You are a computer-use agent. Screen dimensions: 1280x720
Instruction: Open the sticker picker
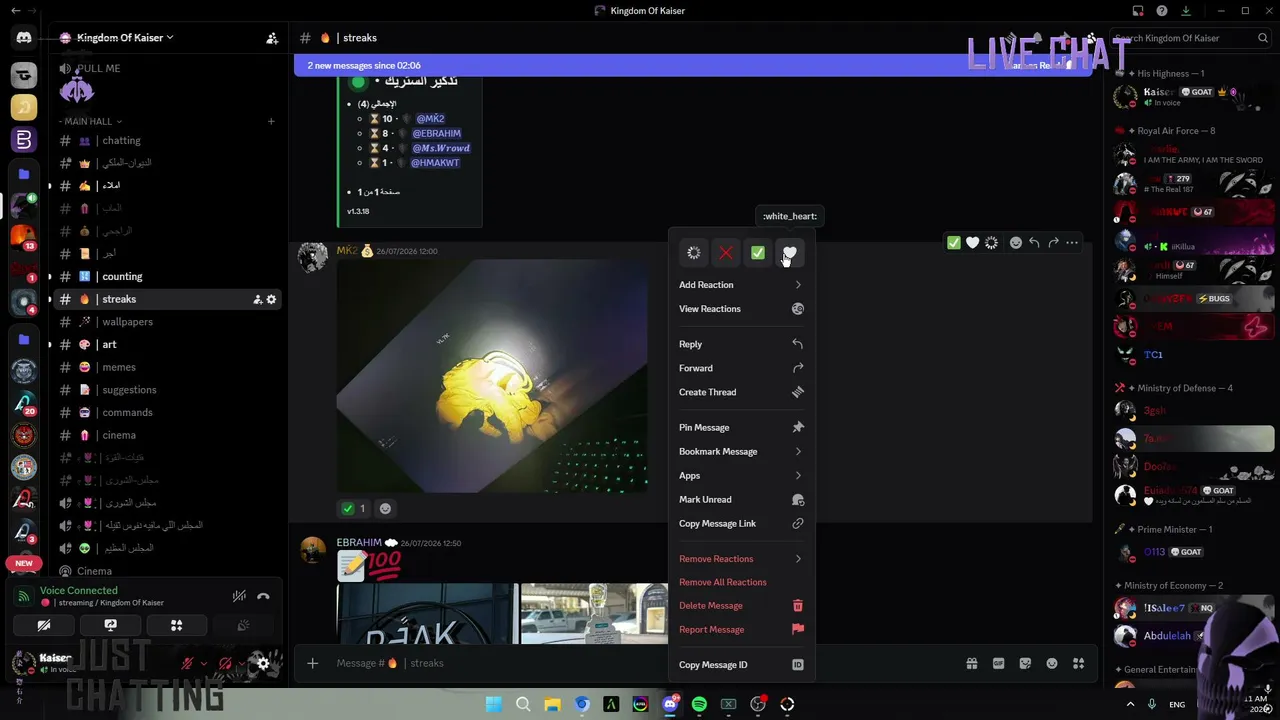[x=1025, y=663]
